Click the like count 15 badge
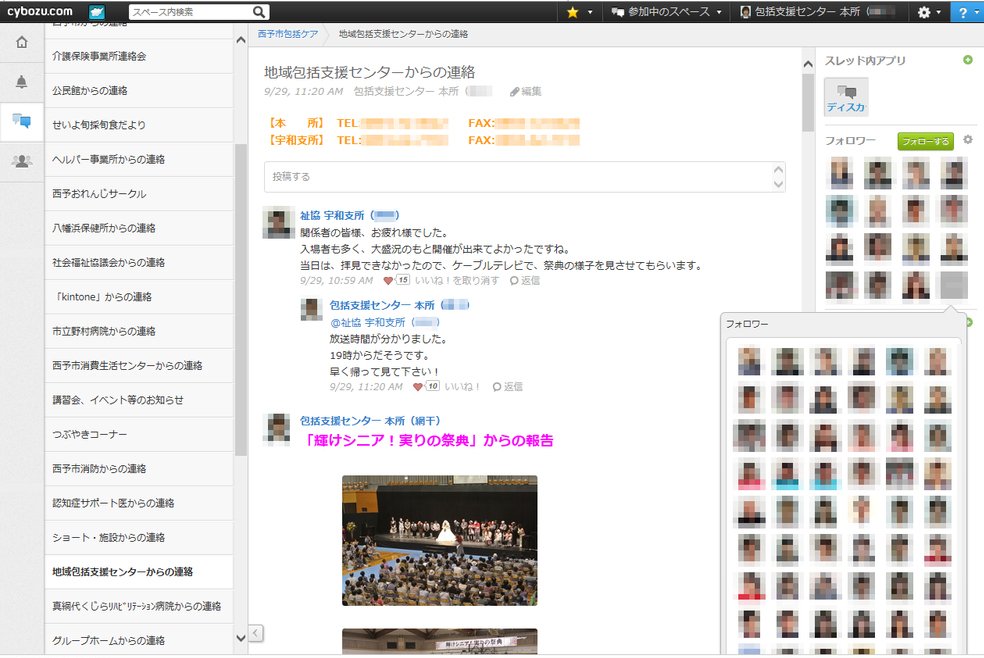 point(403,280)
